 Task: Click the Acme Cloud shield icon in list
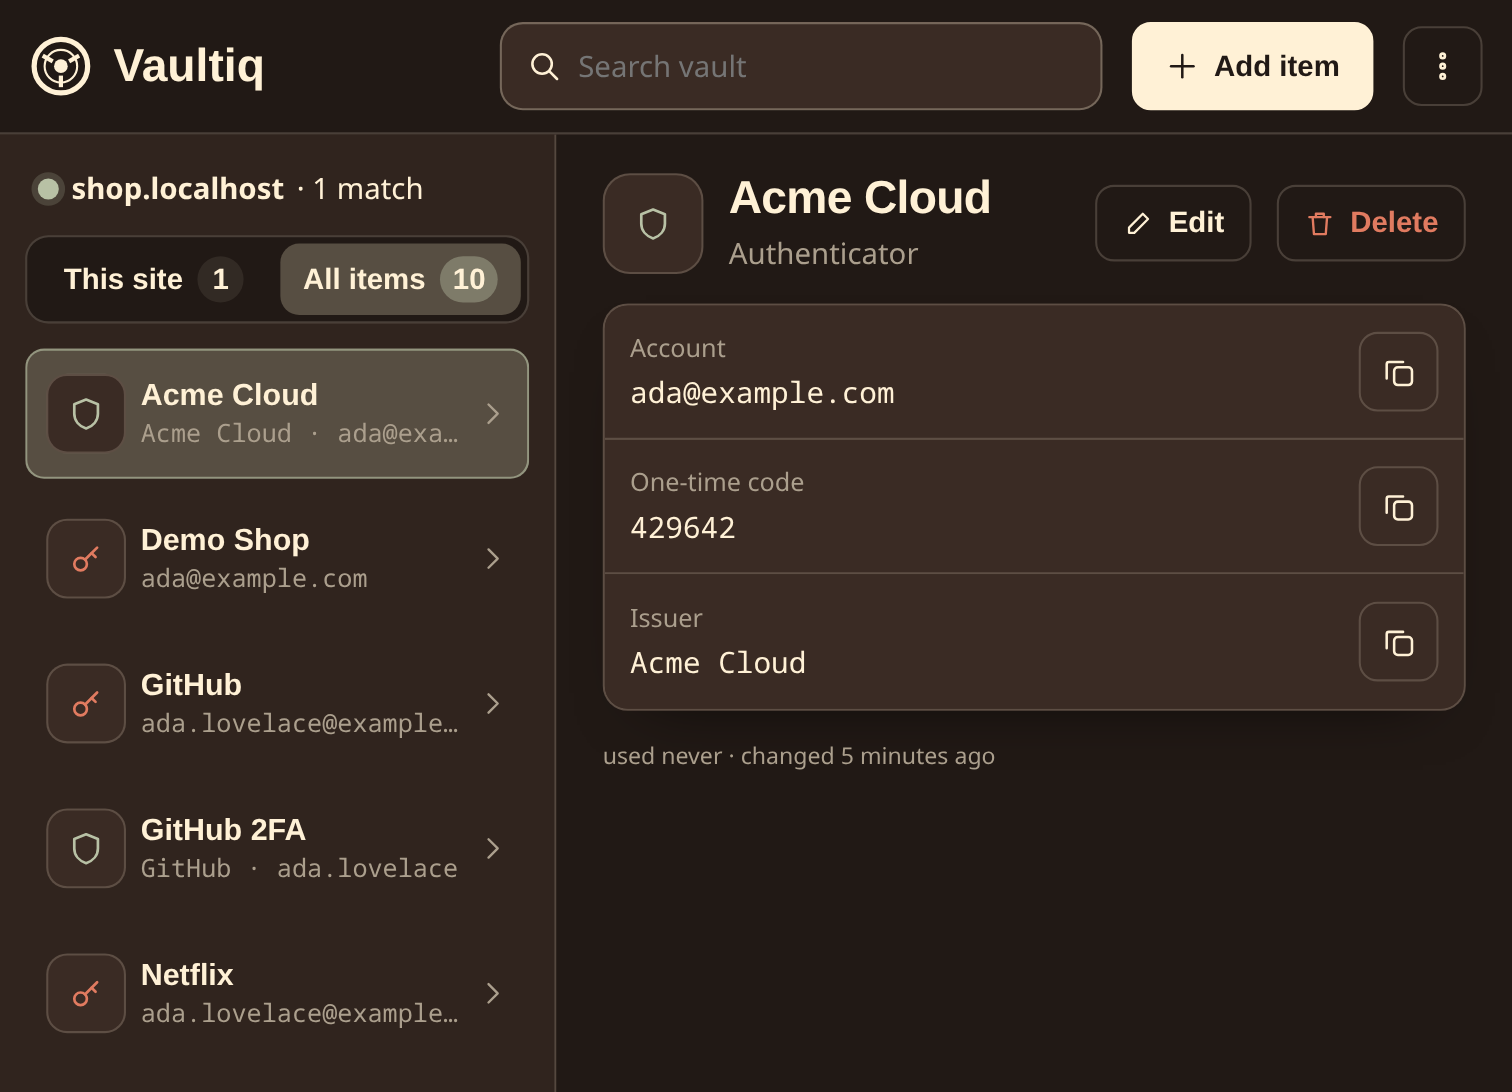click(x=86, y=414)
